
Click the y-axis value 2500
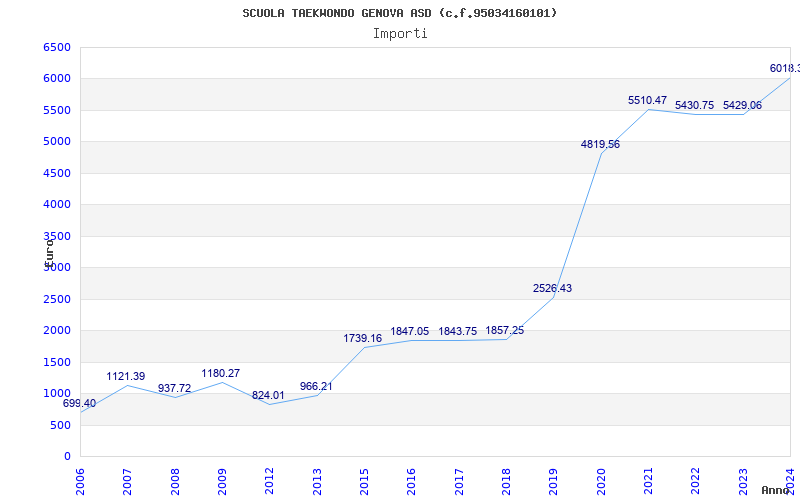(57, 299)
